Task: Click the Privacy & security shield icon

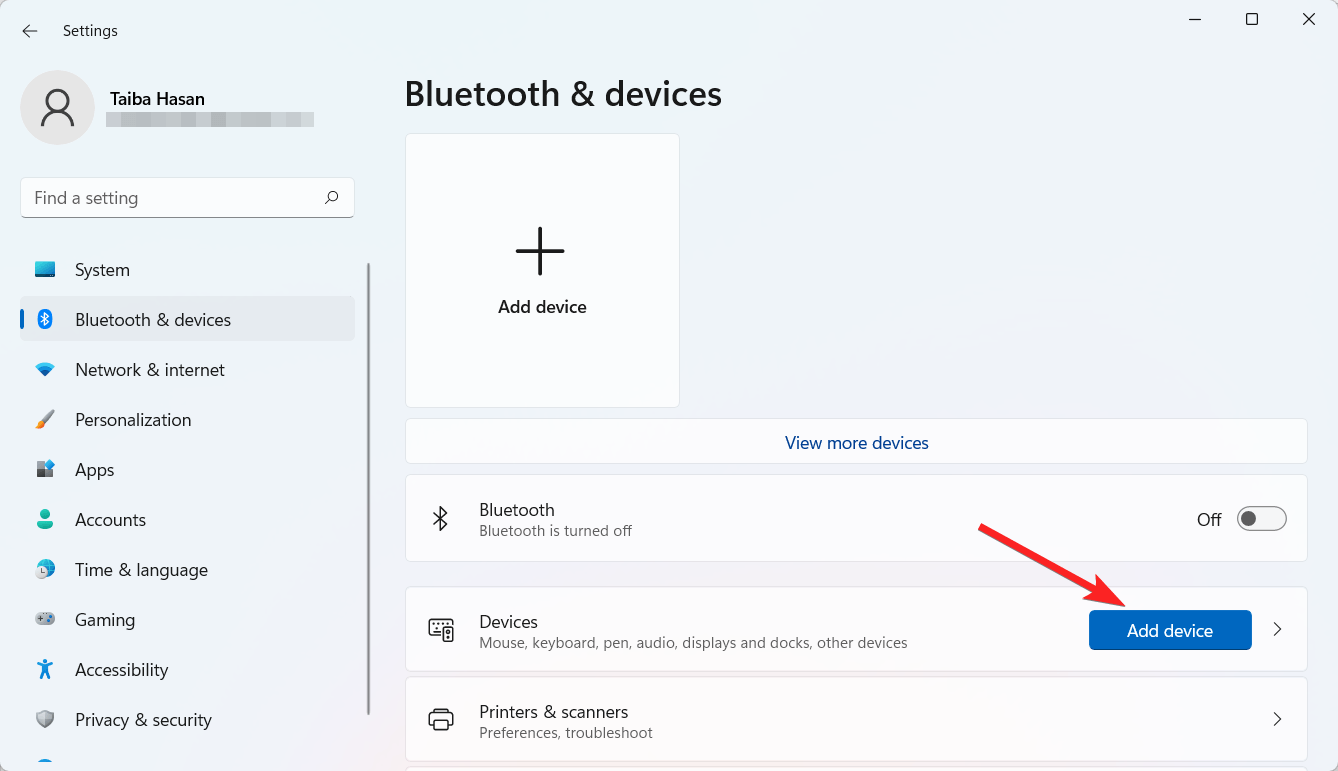Action: pos(45,720)
